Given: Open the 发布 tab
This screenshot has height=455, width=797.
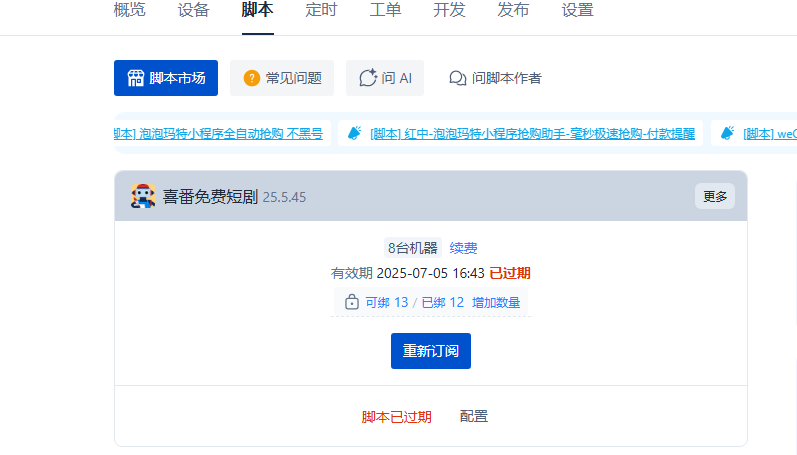Looking at the screenshot, I should [513, 10].
